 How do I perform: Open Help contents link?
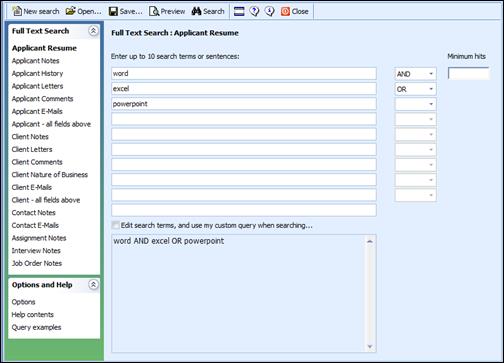click(33, 315)
